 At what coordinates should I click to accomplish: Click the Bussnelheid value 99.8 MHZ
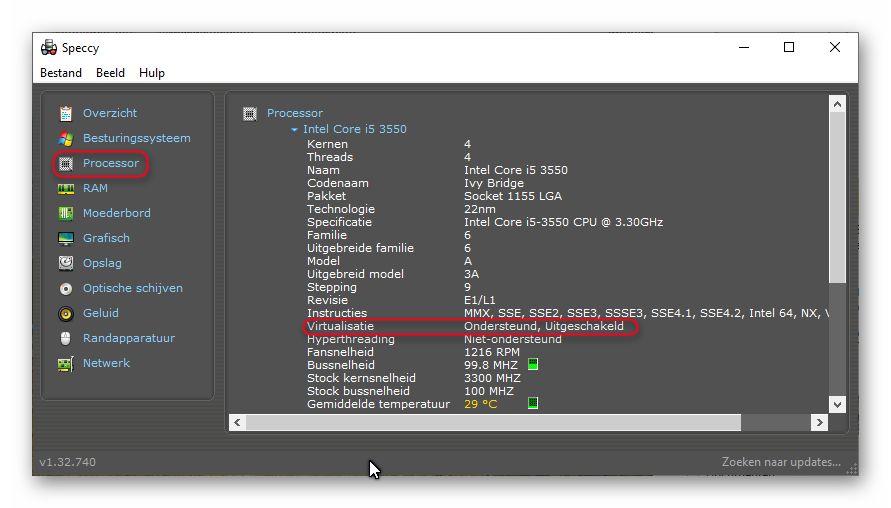click(x=491, y=365)
